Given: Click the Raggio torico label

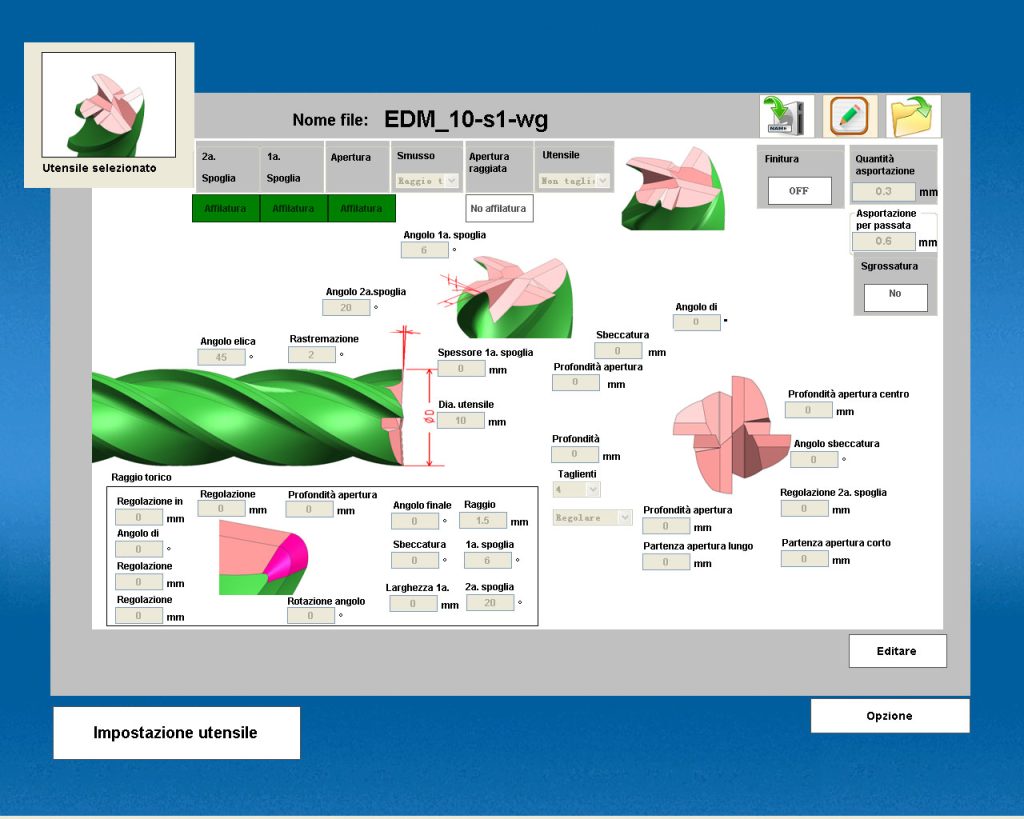Looking at the screenshot, I should (141, 477).
